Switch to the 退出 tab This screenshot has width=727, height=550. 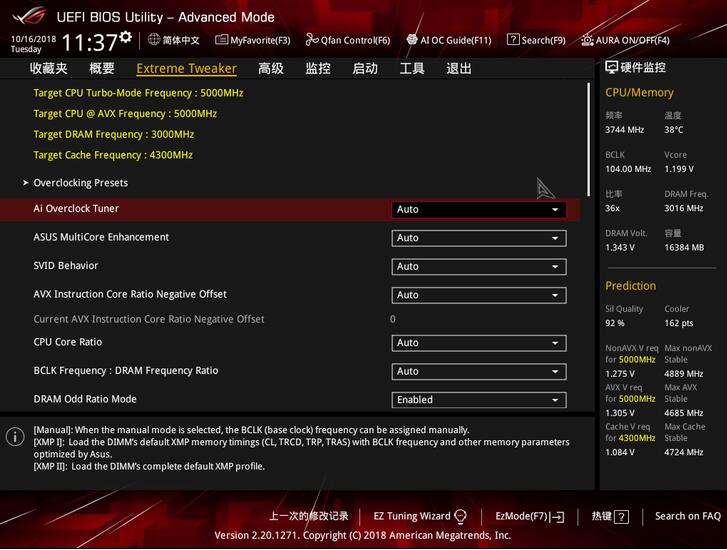(x=459, y=69)
